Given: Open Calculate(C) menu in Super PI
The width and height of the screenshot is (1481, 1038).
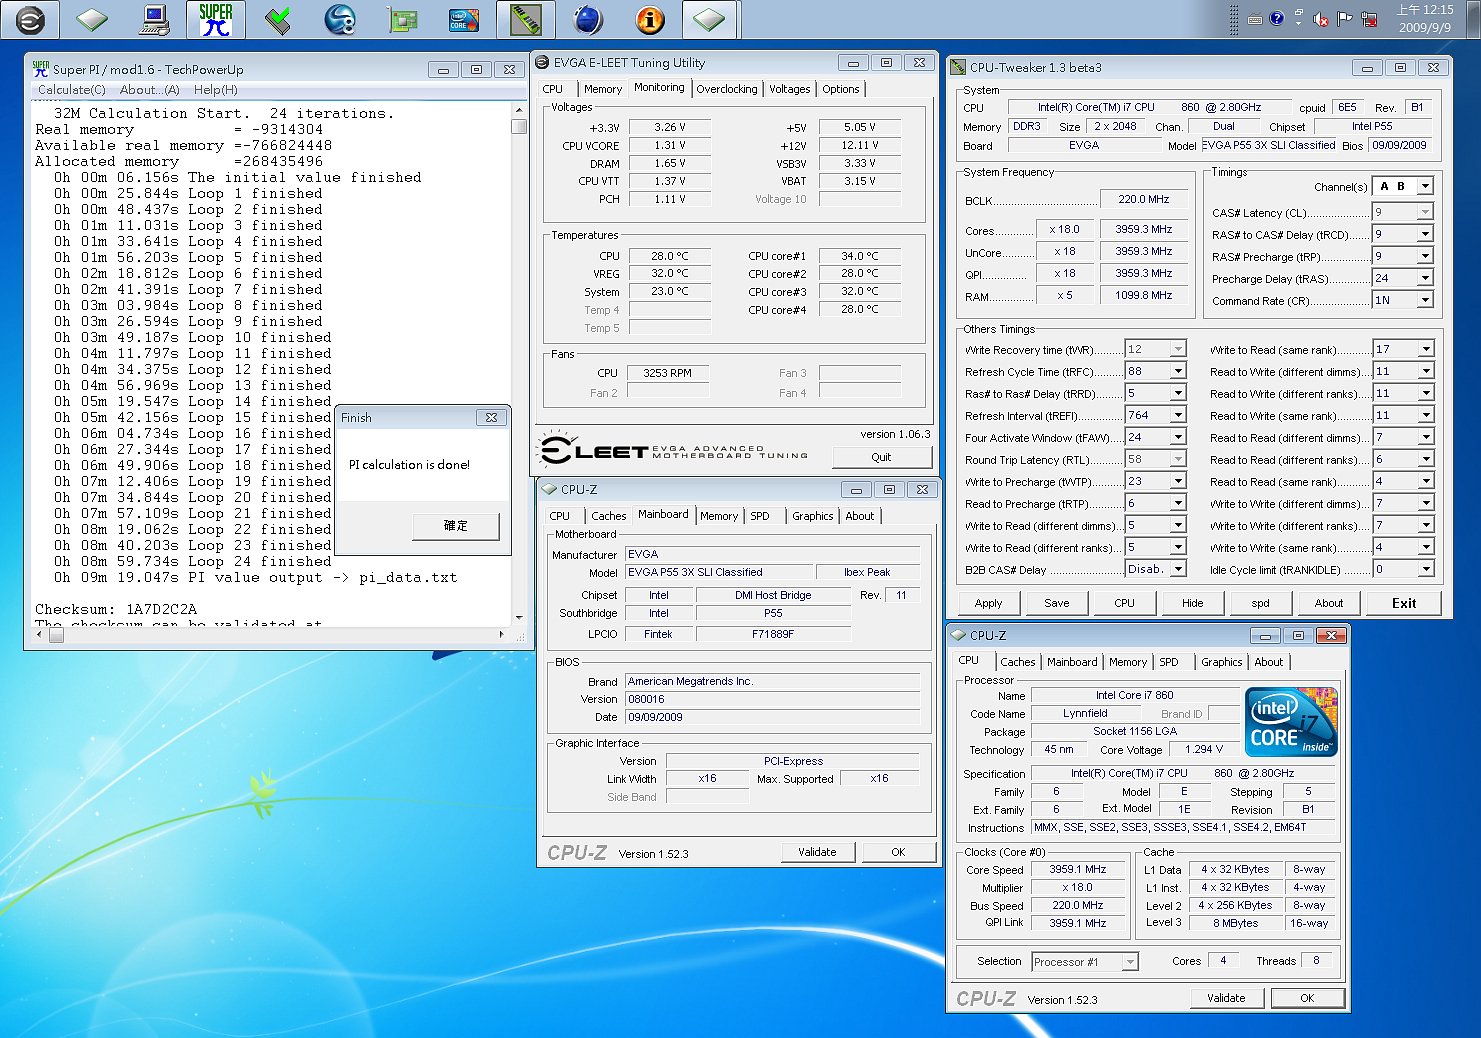Looking at the screenshot, I should point(71,90).
